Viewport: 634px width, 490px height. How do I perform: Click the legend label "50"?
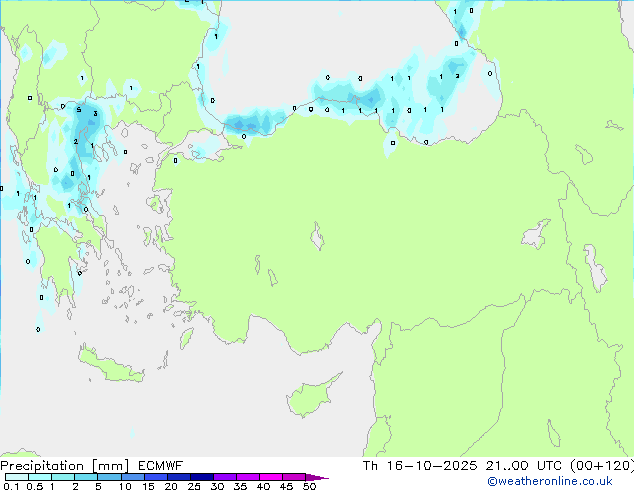point(309,486)
